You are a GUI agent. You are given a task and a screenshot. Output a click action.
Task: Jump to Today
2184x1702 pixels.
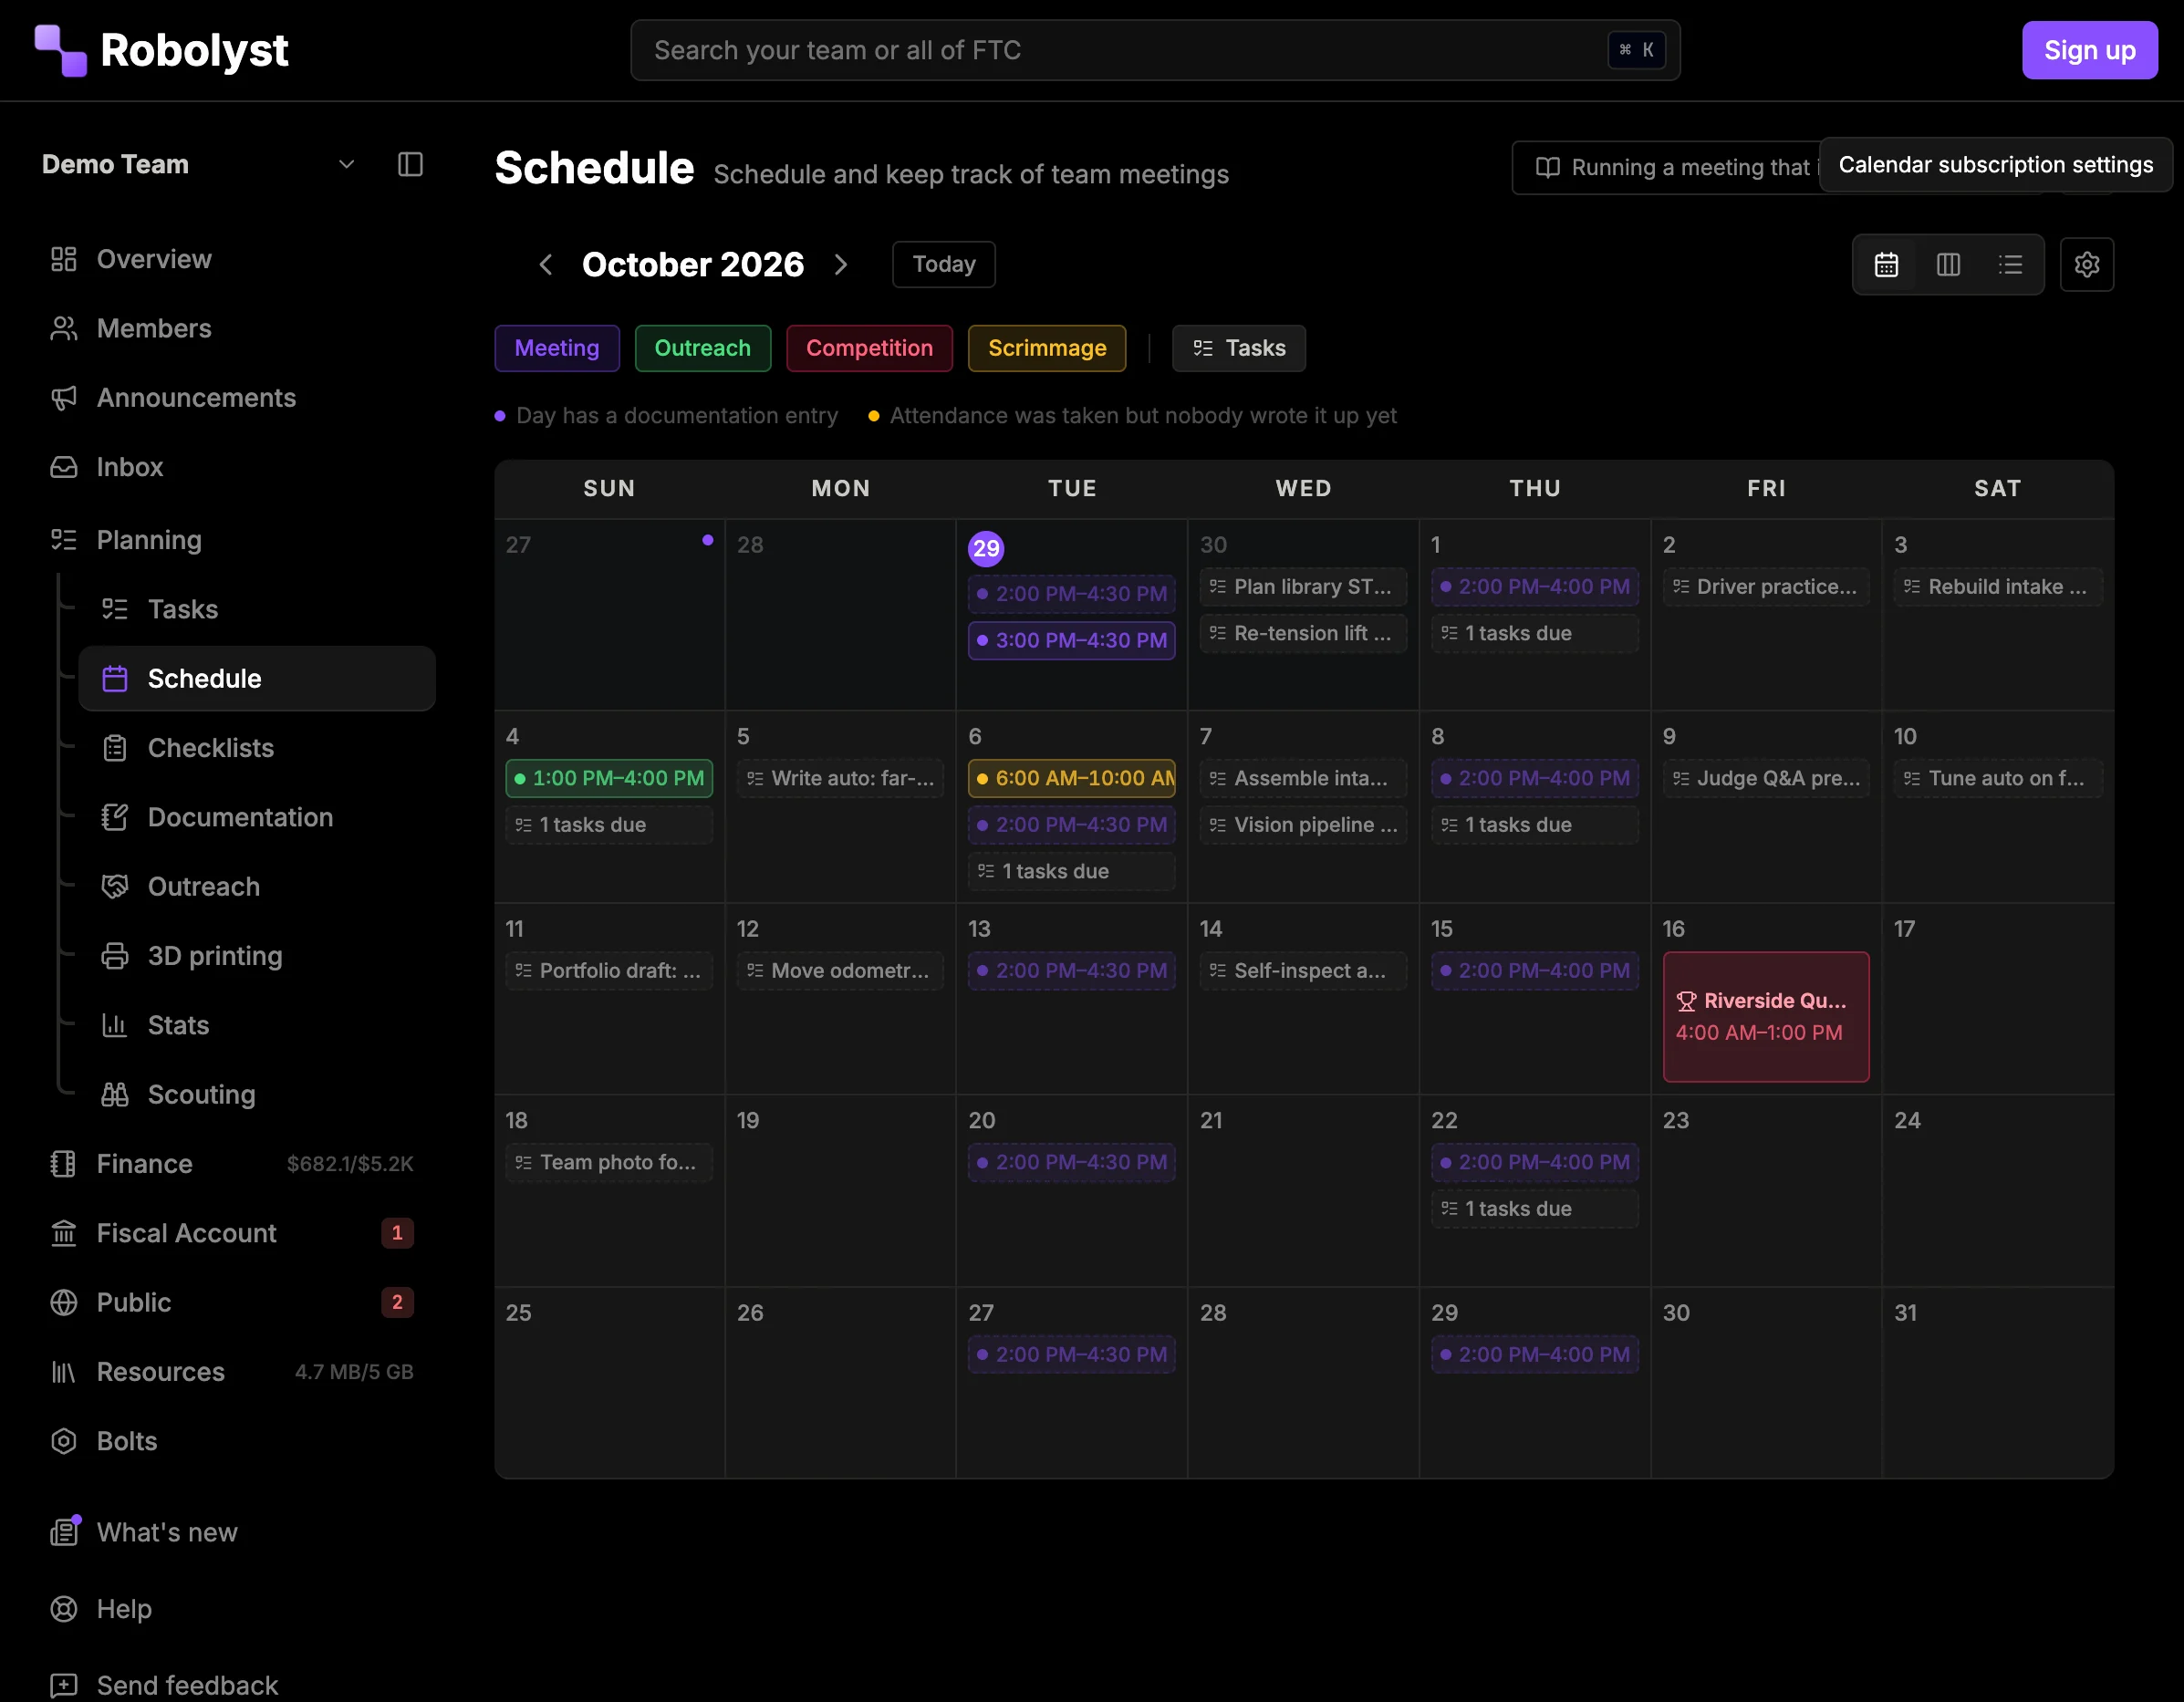[x=943, y=265]
